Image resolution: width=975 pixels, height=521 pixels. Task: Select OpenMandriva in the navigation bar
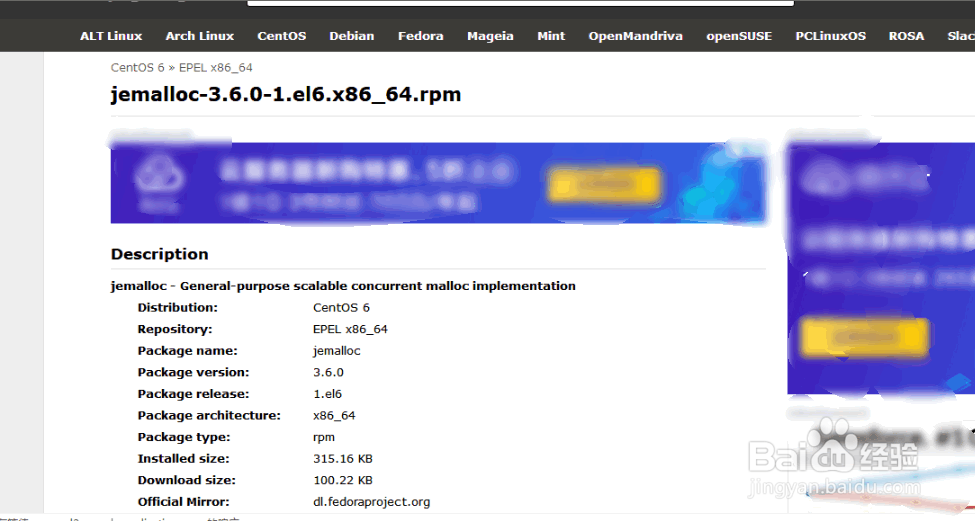point(635,36)
